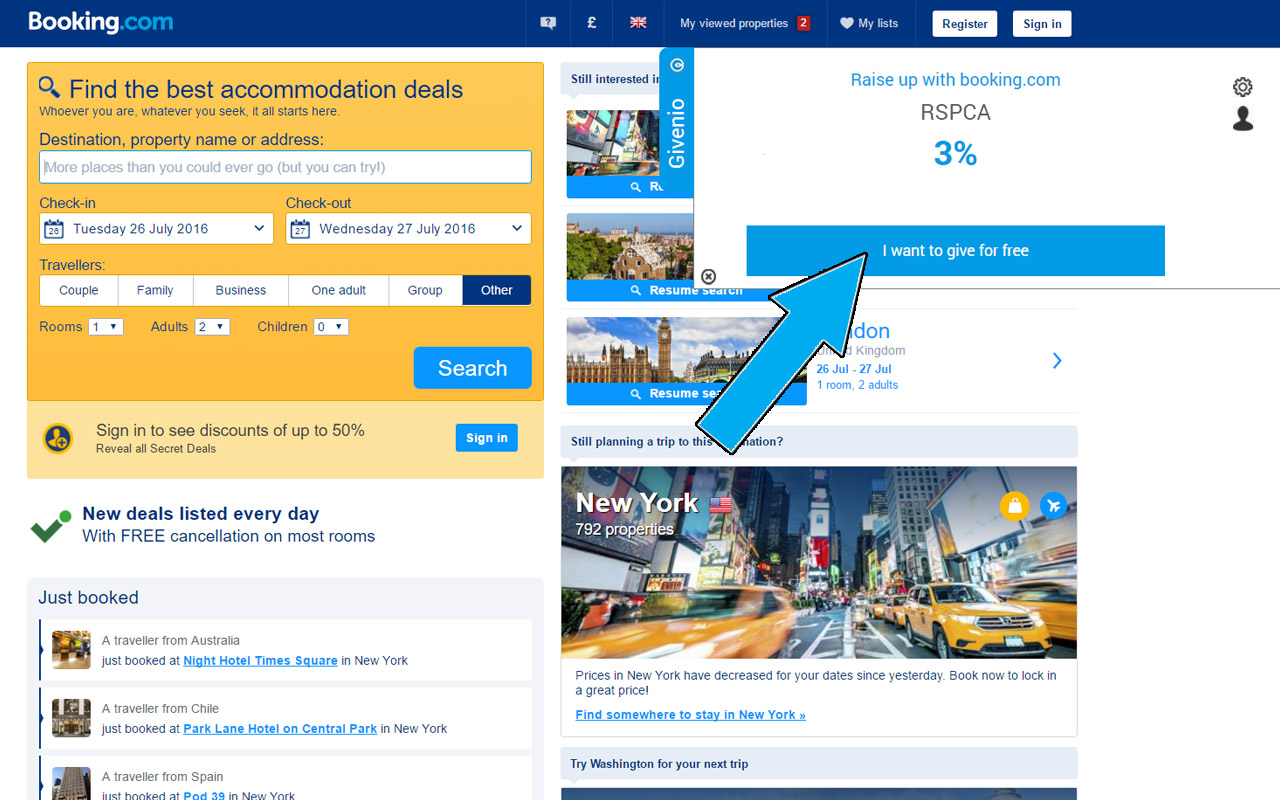Open the Adults number dropdown
The width and height of the screenshot is (1280, 800).
(x=212, y=327)
